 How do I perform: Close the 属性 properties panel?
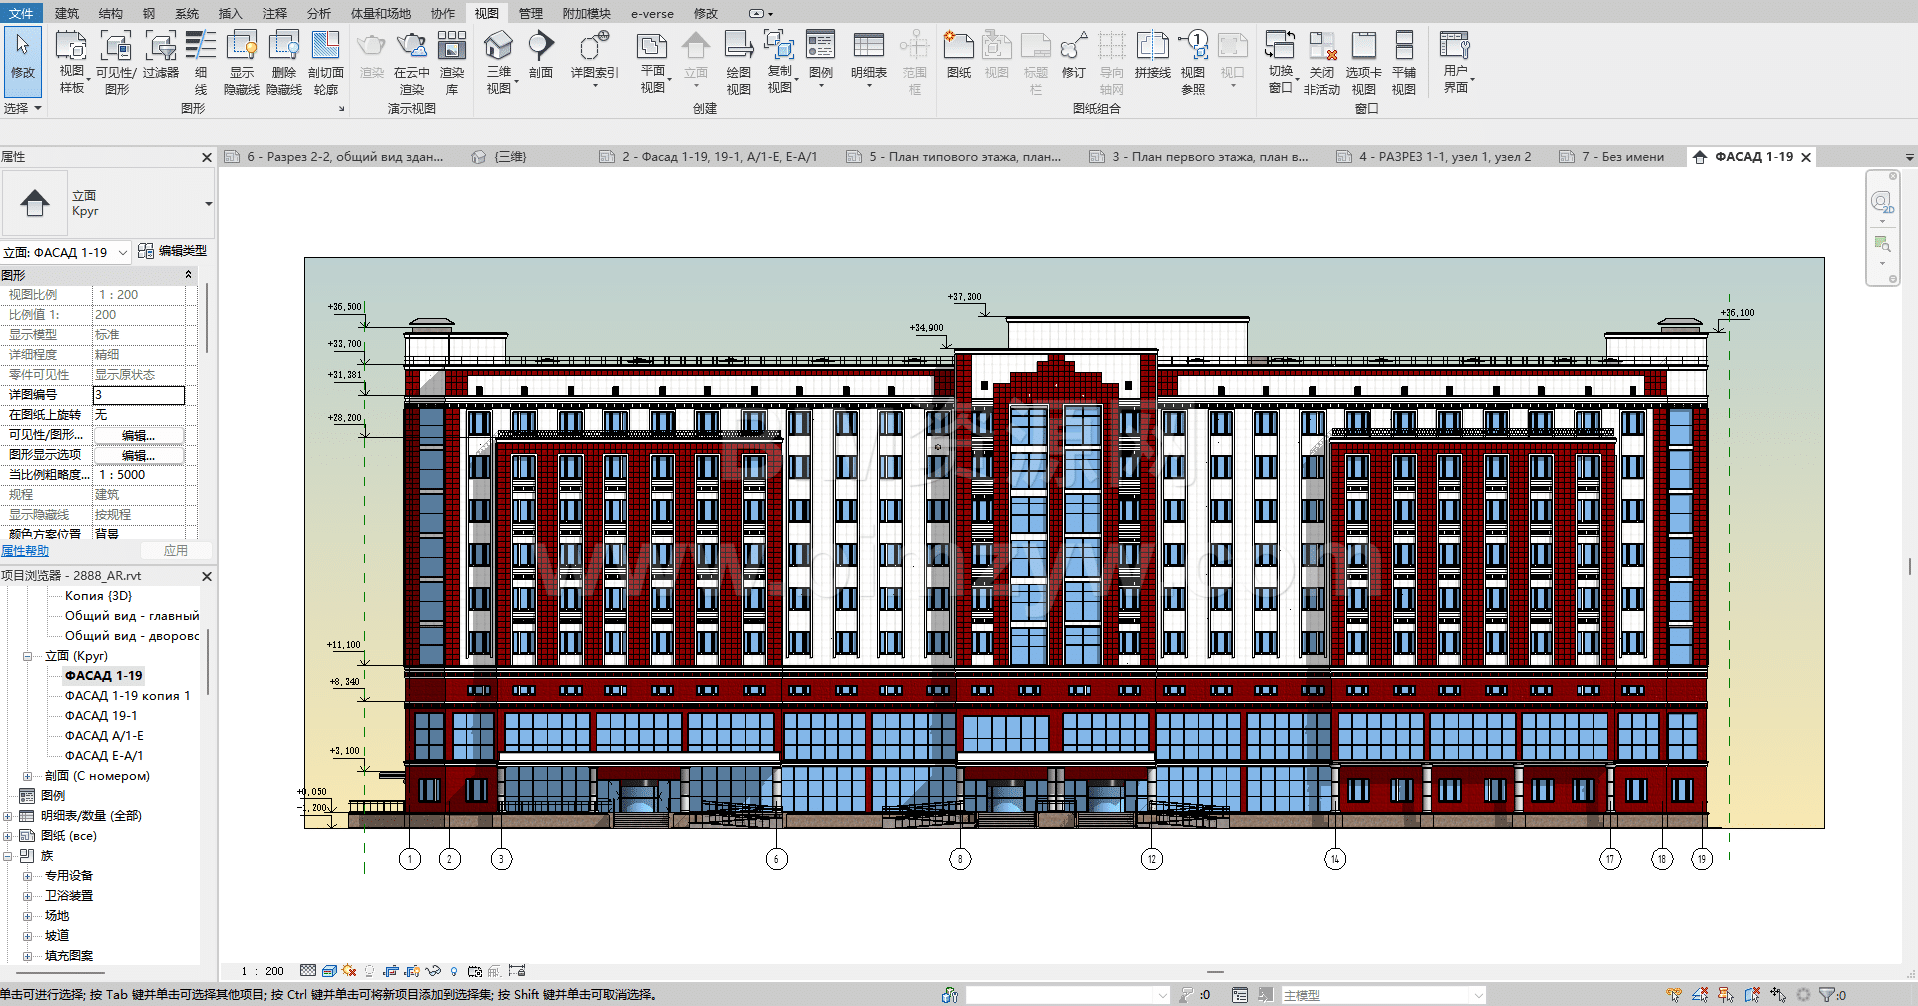coord(207,157)
